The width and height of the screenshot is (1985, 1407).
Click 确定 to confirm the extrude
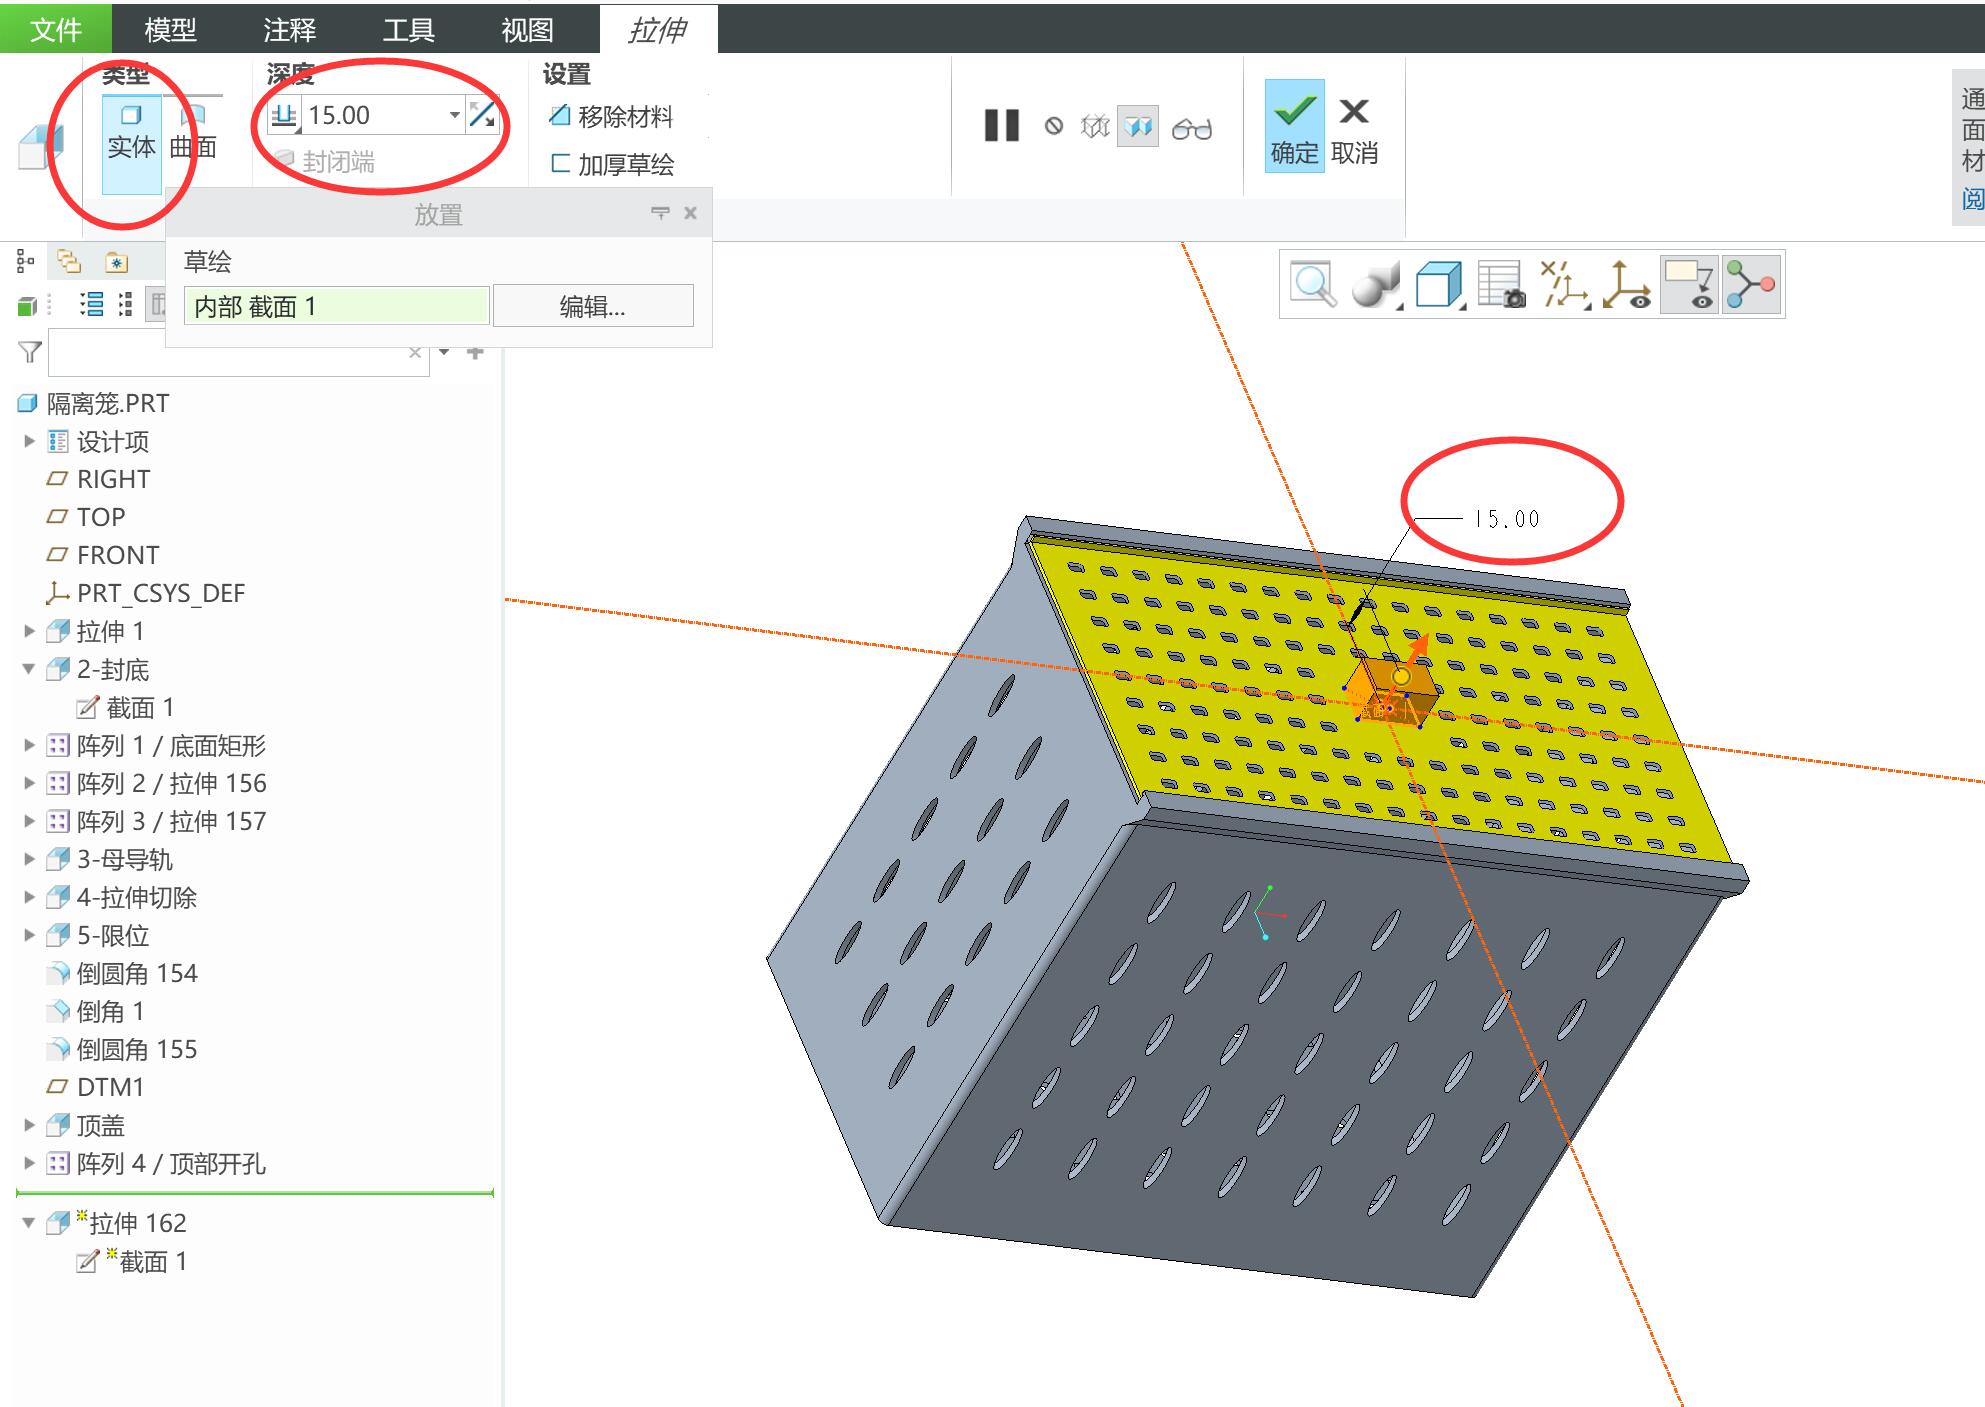click(x=1294, y=126)
